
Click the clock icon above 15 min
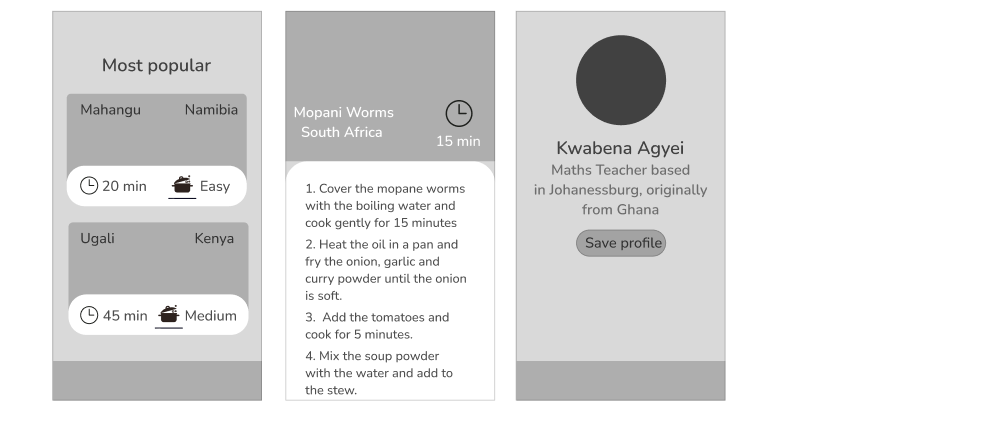coord(459,113)
